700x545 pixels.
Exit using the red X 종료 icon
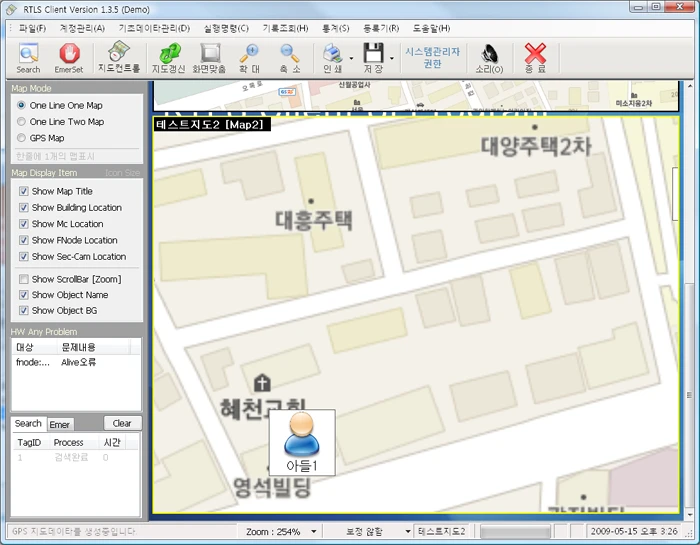[x=535, y=58]
